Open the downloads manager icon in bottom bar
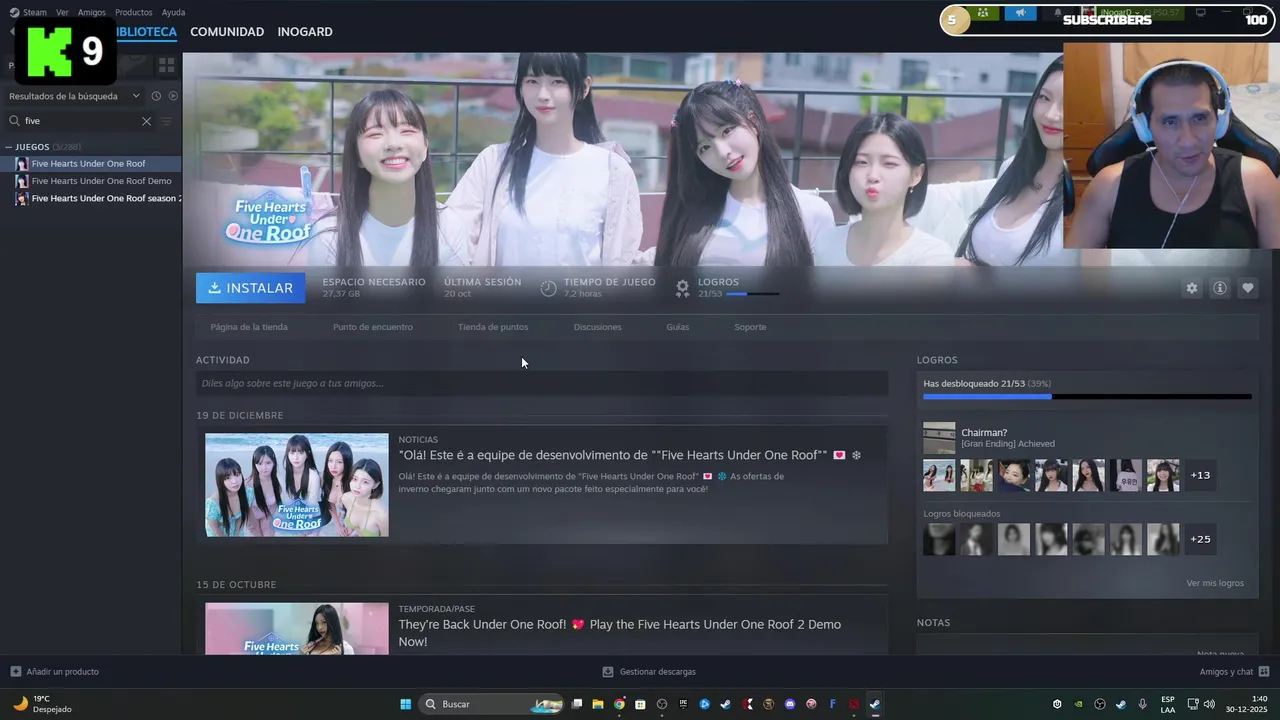 [x=607, y=671]
